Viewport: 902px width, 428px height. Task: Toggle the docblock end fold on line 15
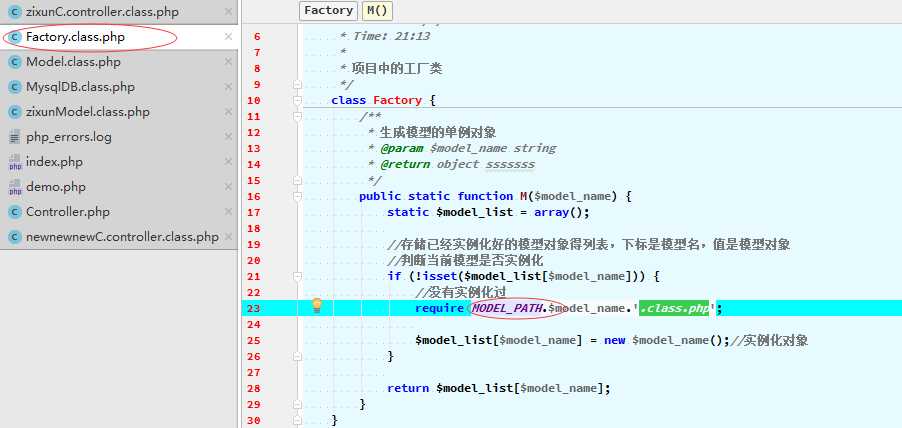click(x=297, y=181)
